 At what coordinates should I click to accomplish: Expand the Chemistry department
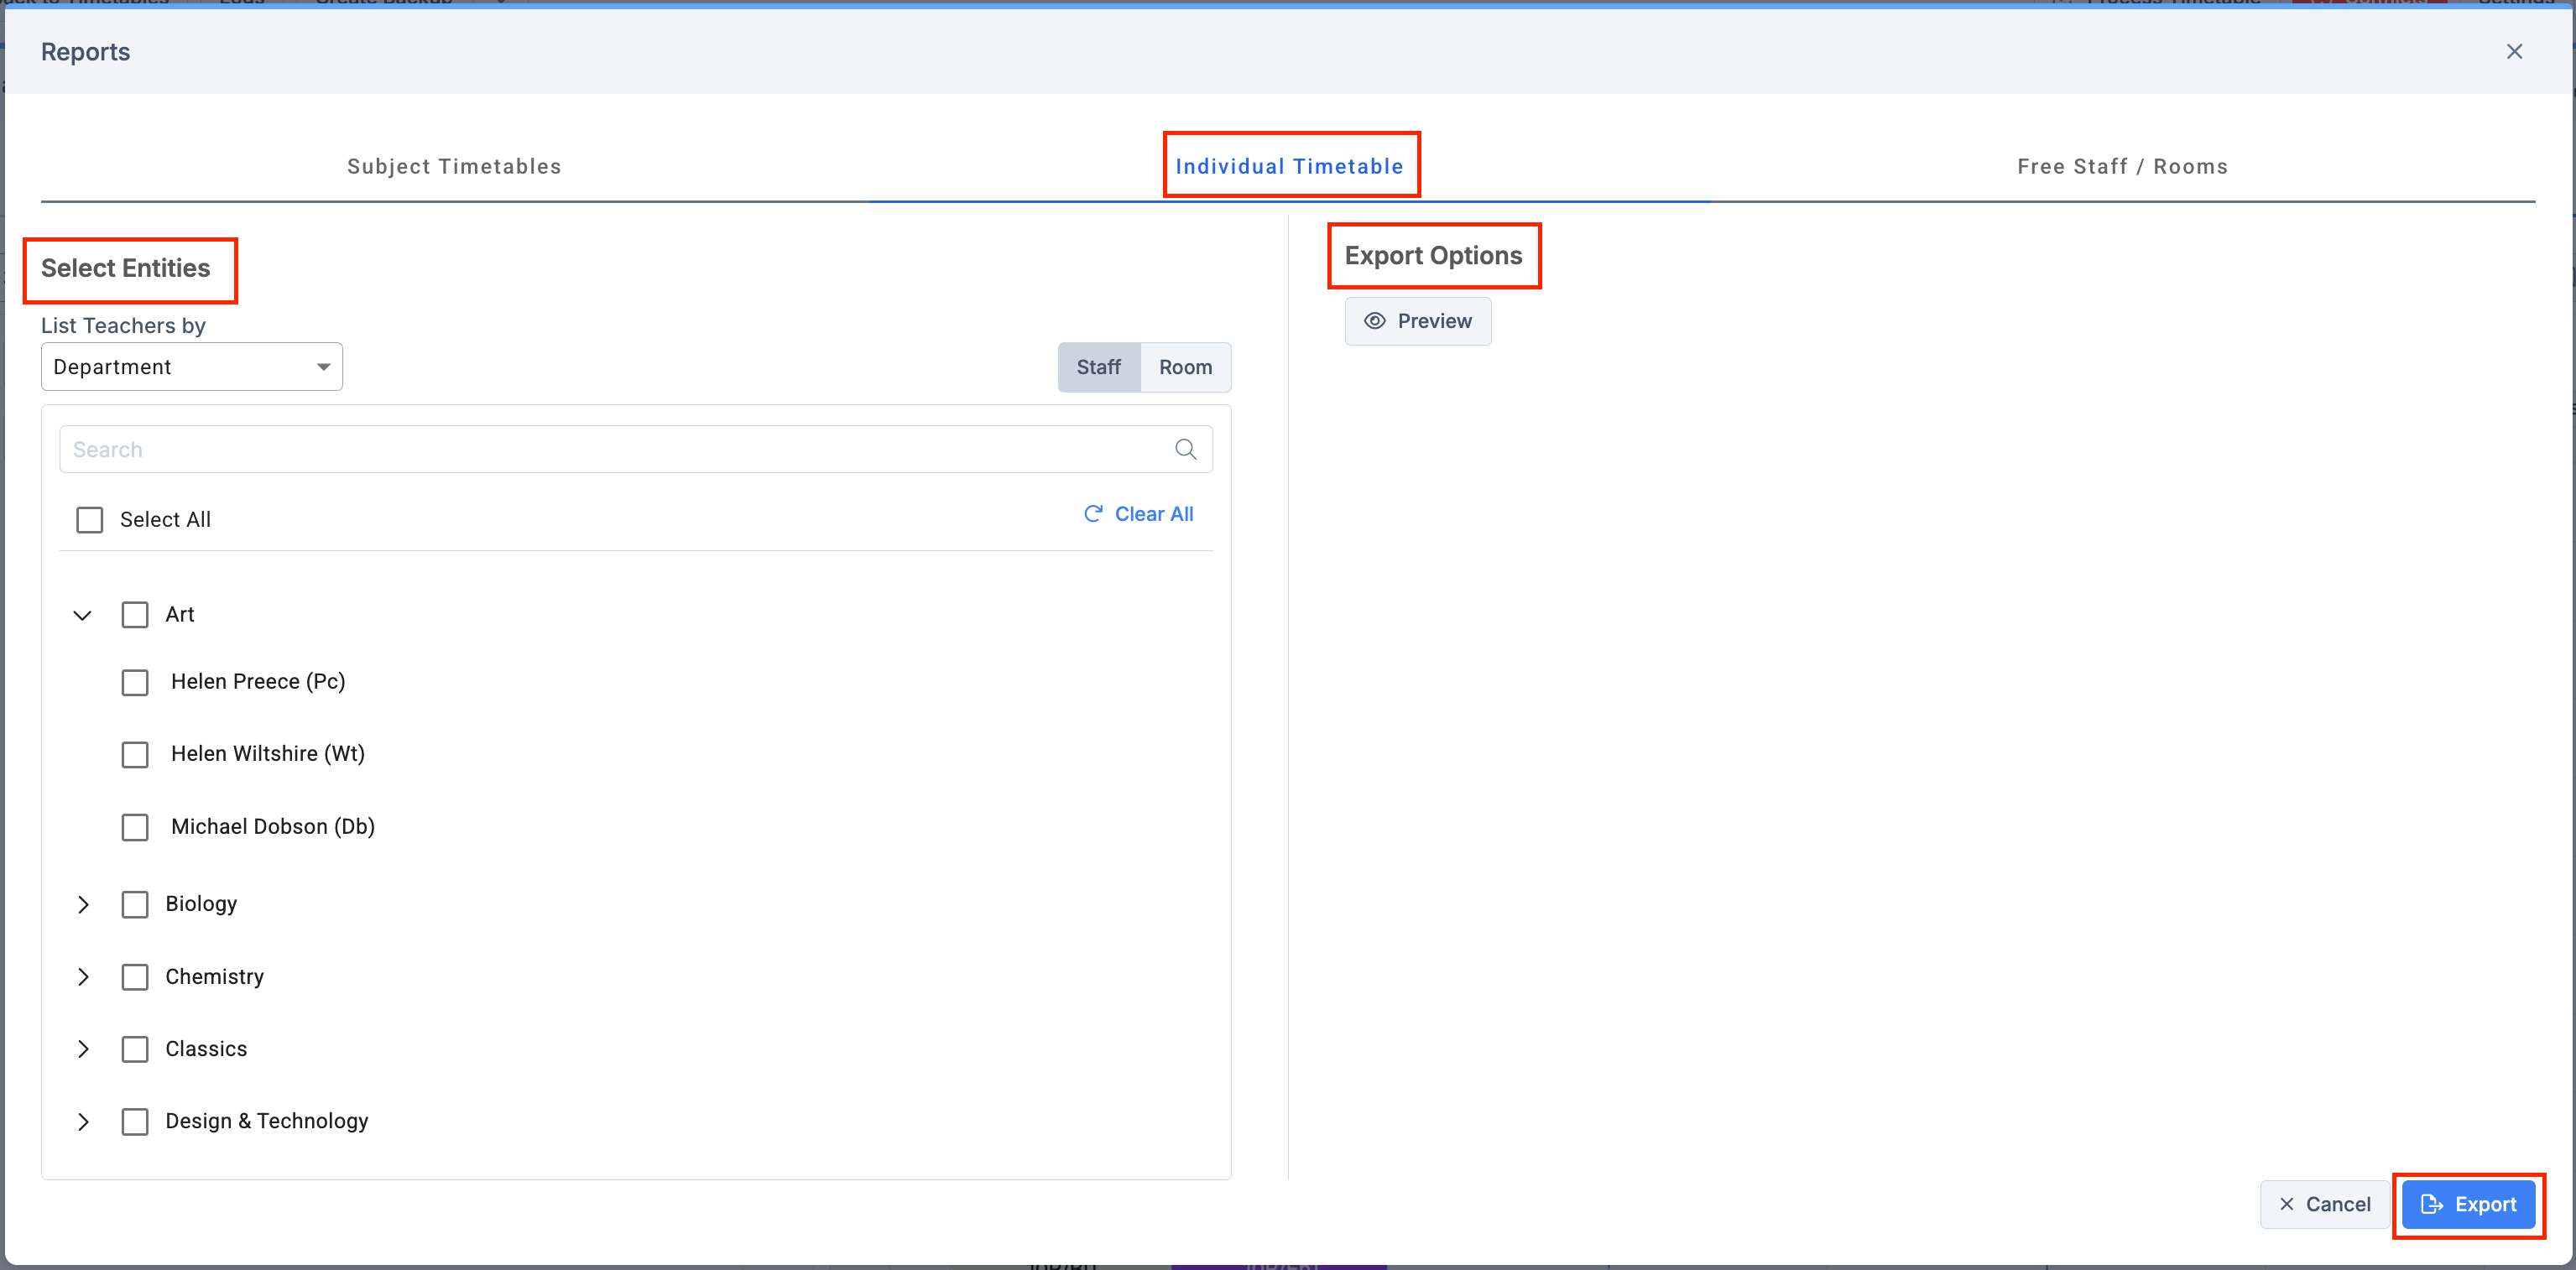point(83,977)
